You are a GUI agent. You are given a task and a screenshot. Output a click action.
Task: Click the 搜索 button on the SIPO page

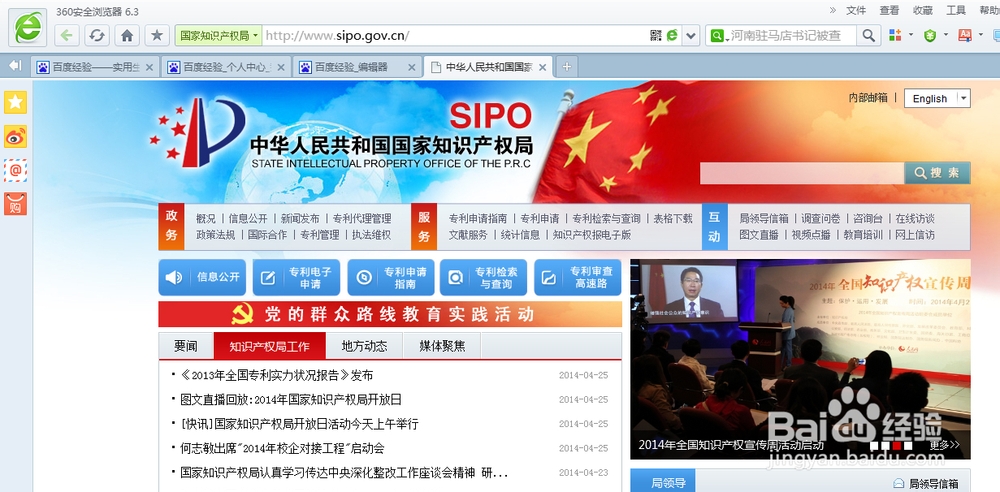click(937, 173)
